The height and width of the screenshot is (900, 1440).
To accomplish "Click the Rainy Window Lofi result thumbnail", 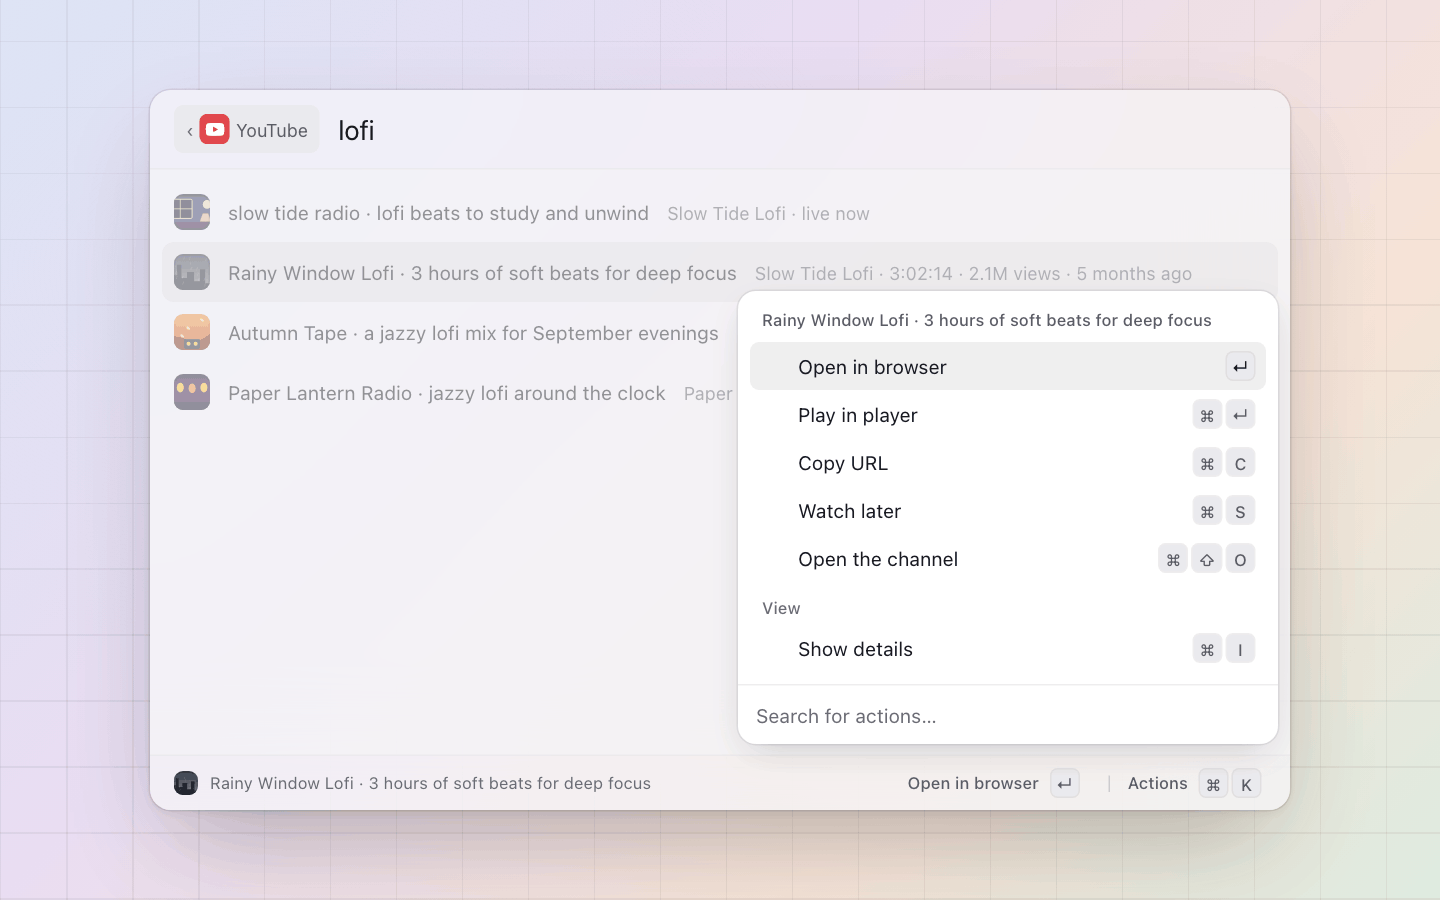I will (192, 272).
